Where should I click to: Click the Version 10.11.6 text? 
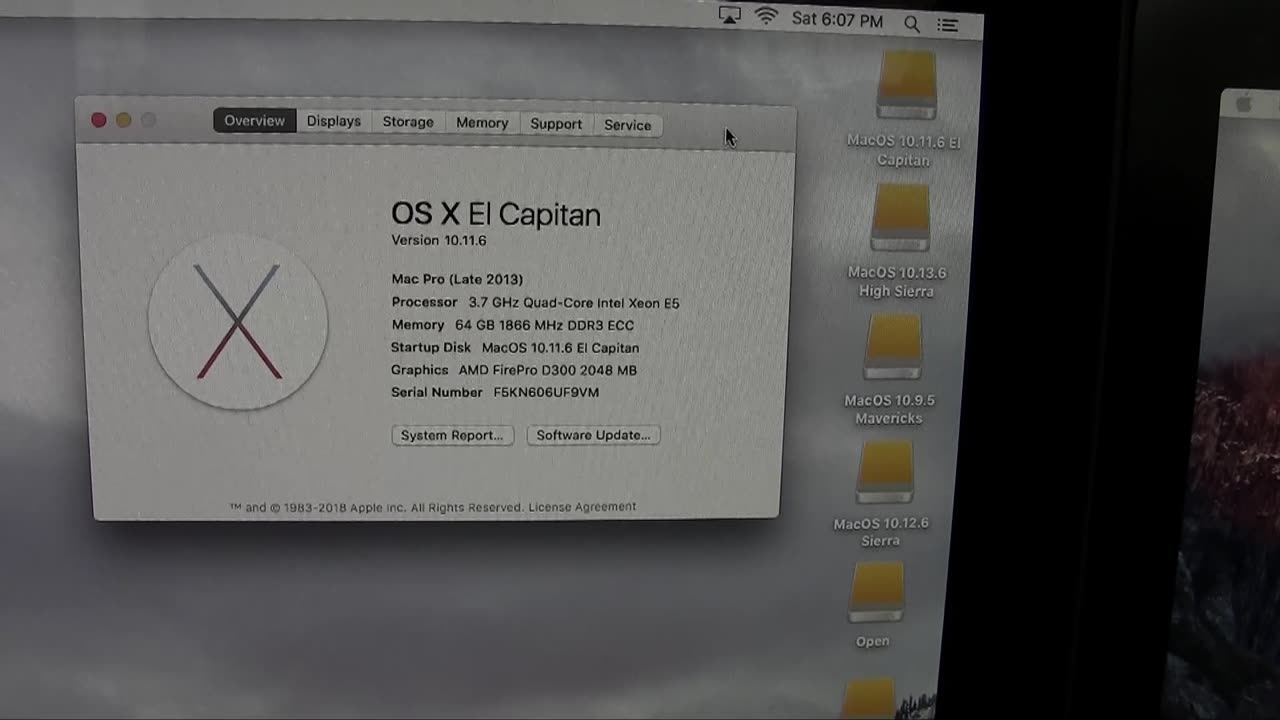[x=438, y=241]
